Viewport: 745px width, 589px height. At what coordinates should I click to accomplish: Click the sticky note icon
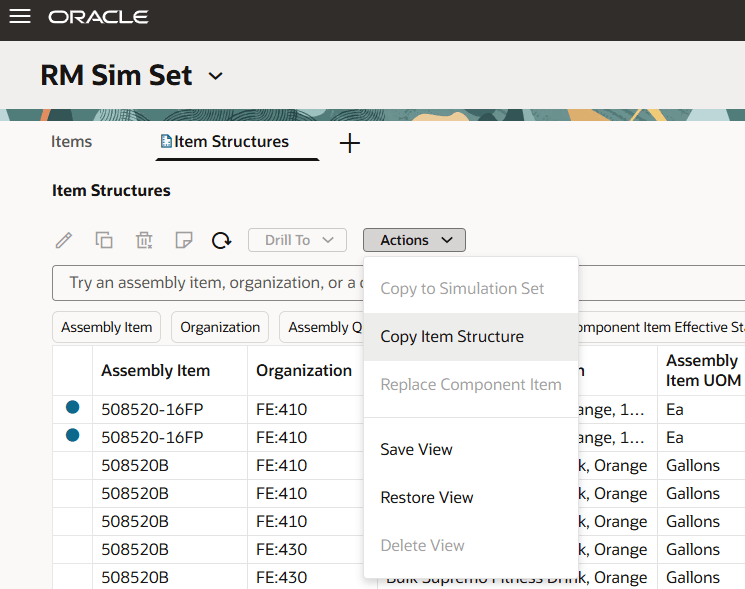(183, 240)
